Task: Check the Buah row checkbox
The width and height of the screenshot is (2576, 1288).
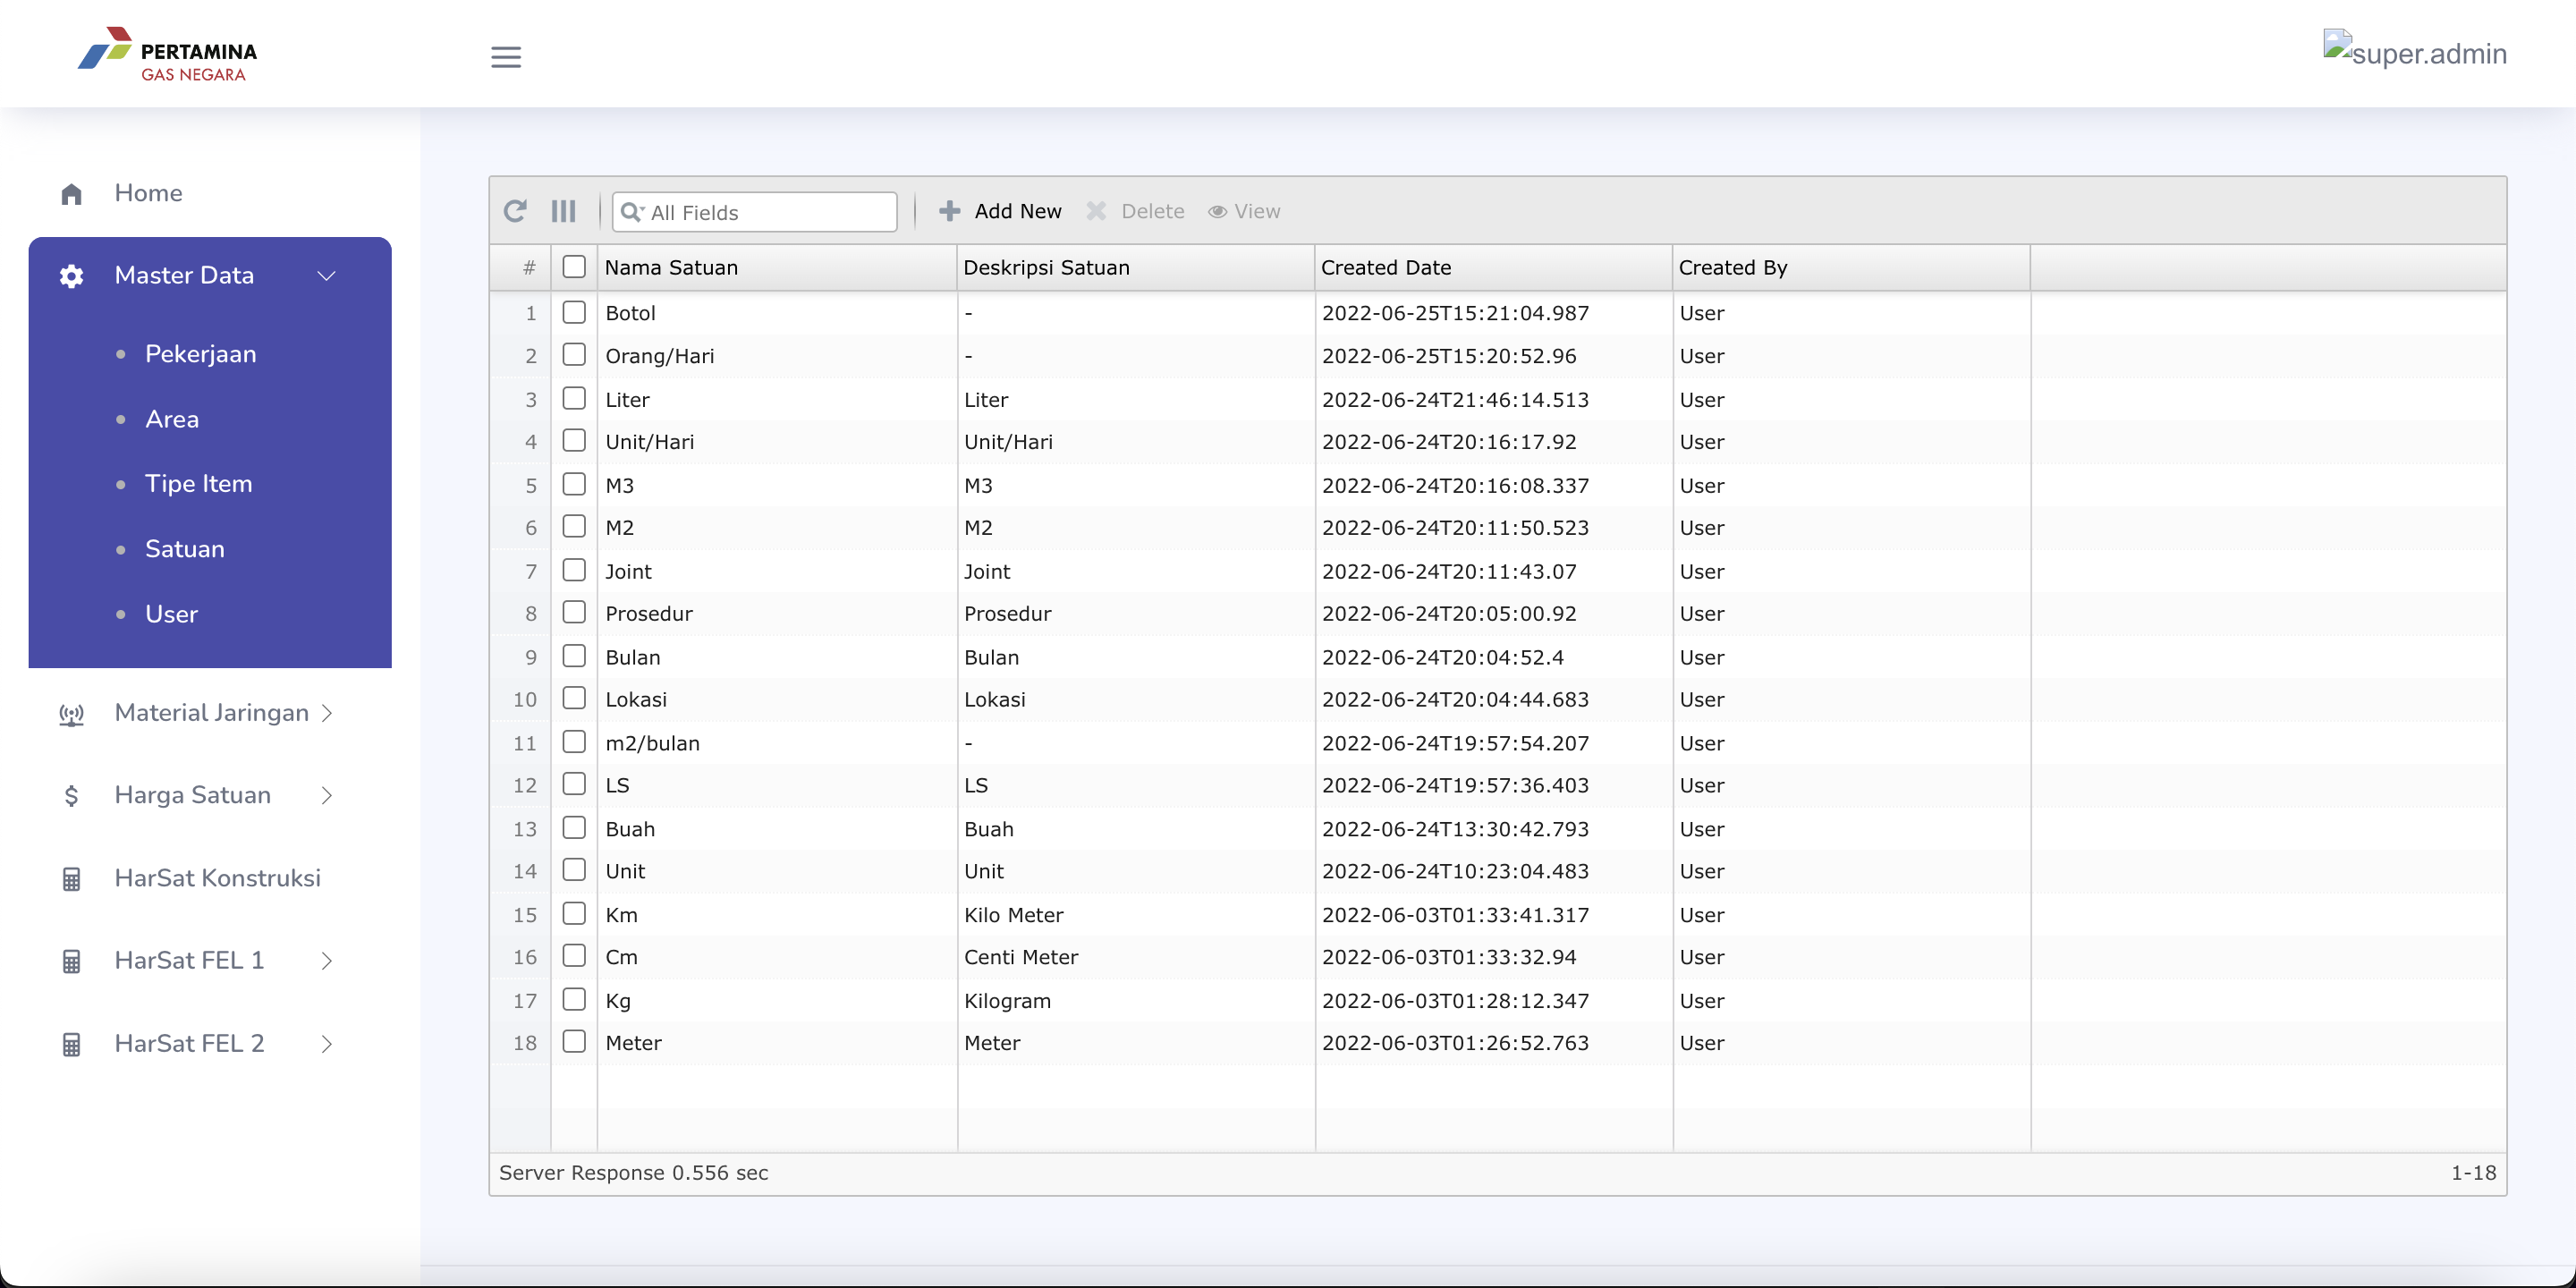Action: (x=574, y=828)
